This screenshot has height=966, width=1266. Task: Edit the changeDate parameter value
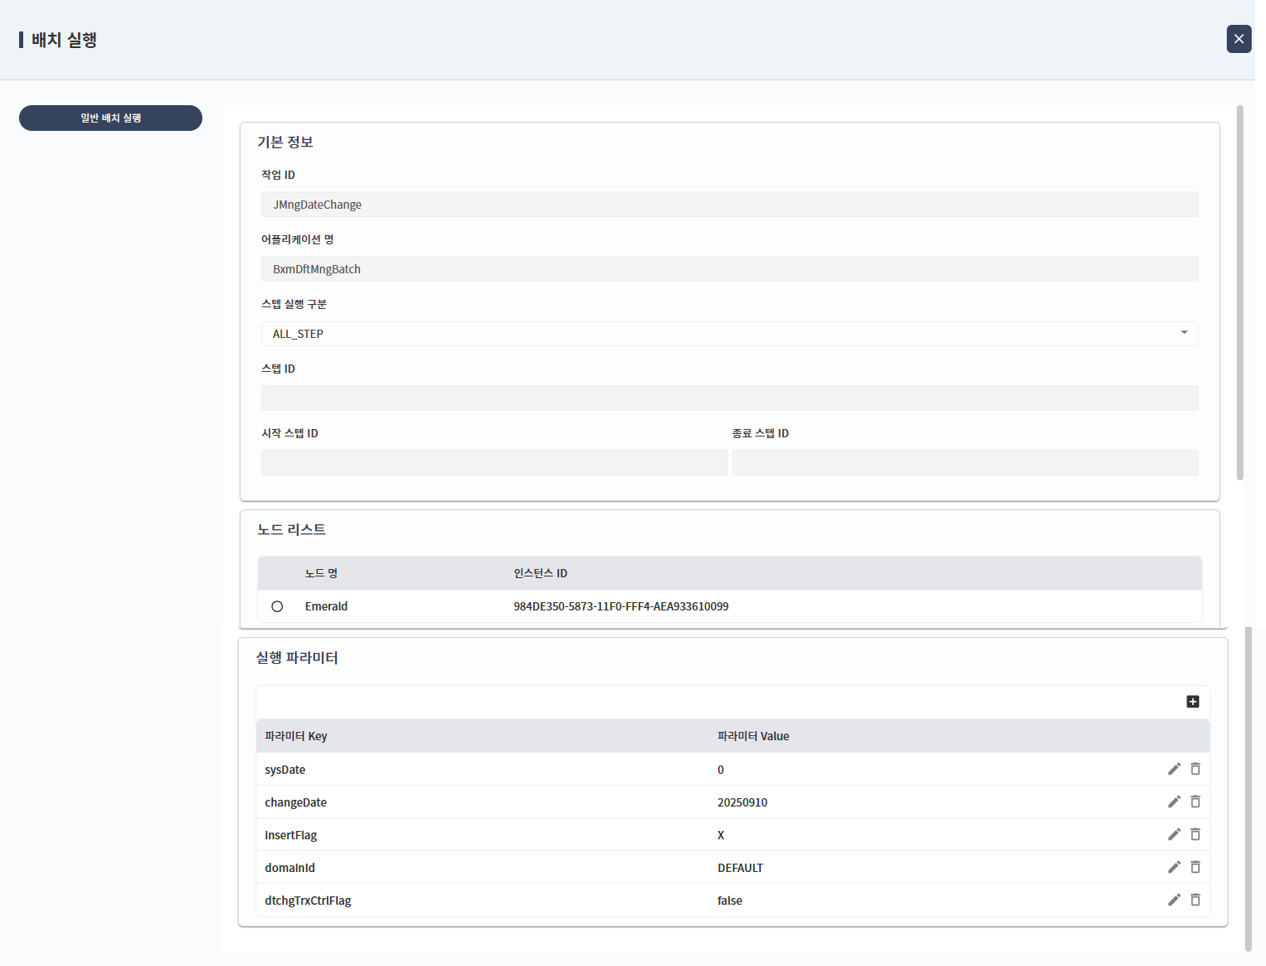[1174, 802]
